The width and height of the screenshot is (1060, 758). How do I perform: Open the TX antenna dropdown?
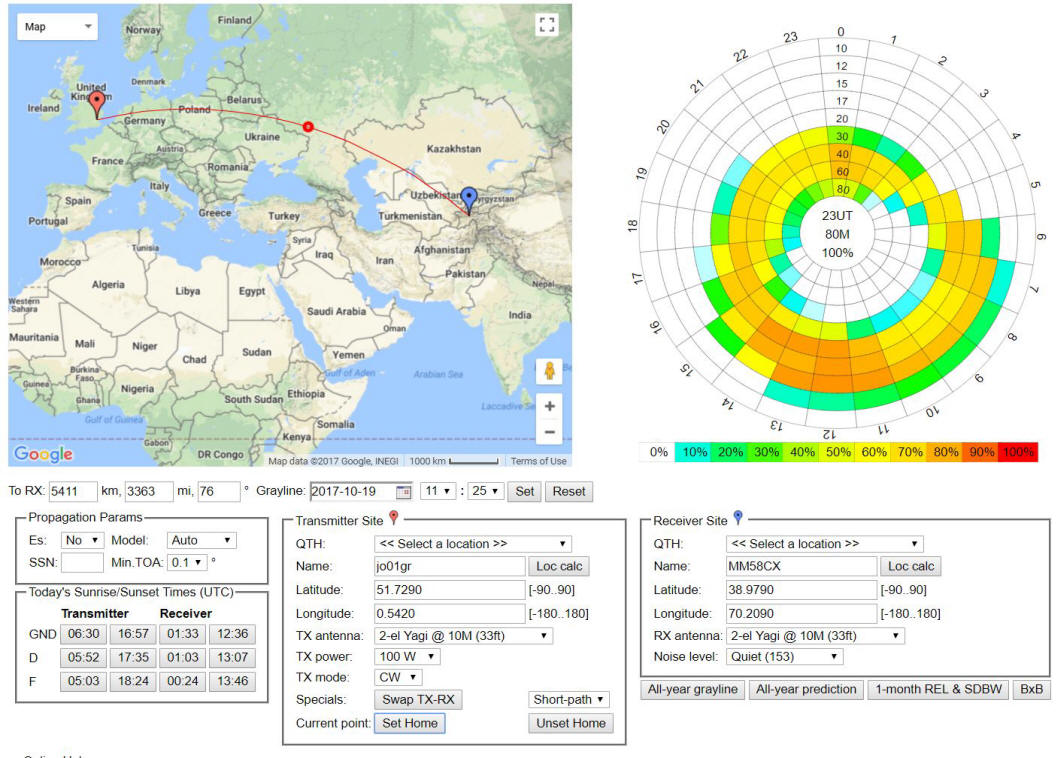tap(463, 636)
